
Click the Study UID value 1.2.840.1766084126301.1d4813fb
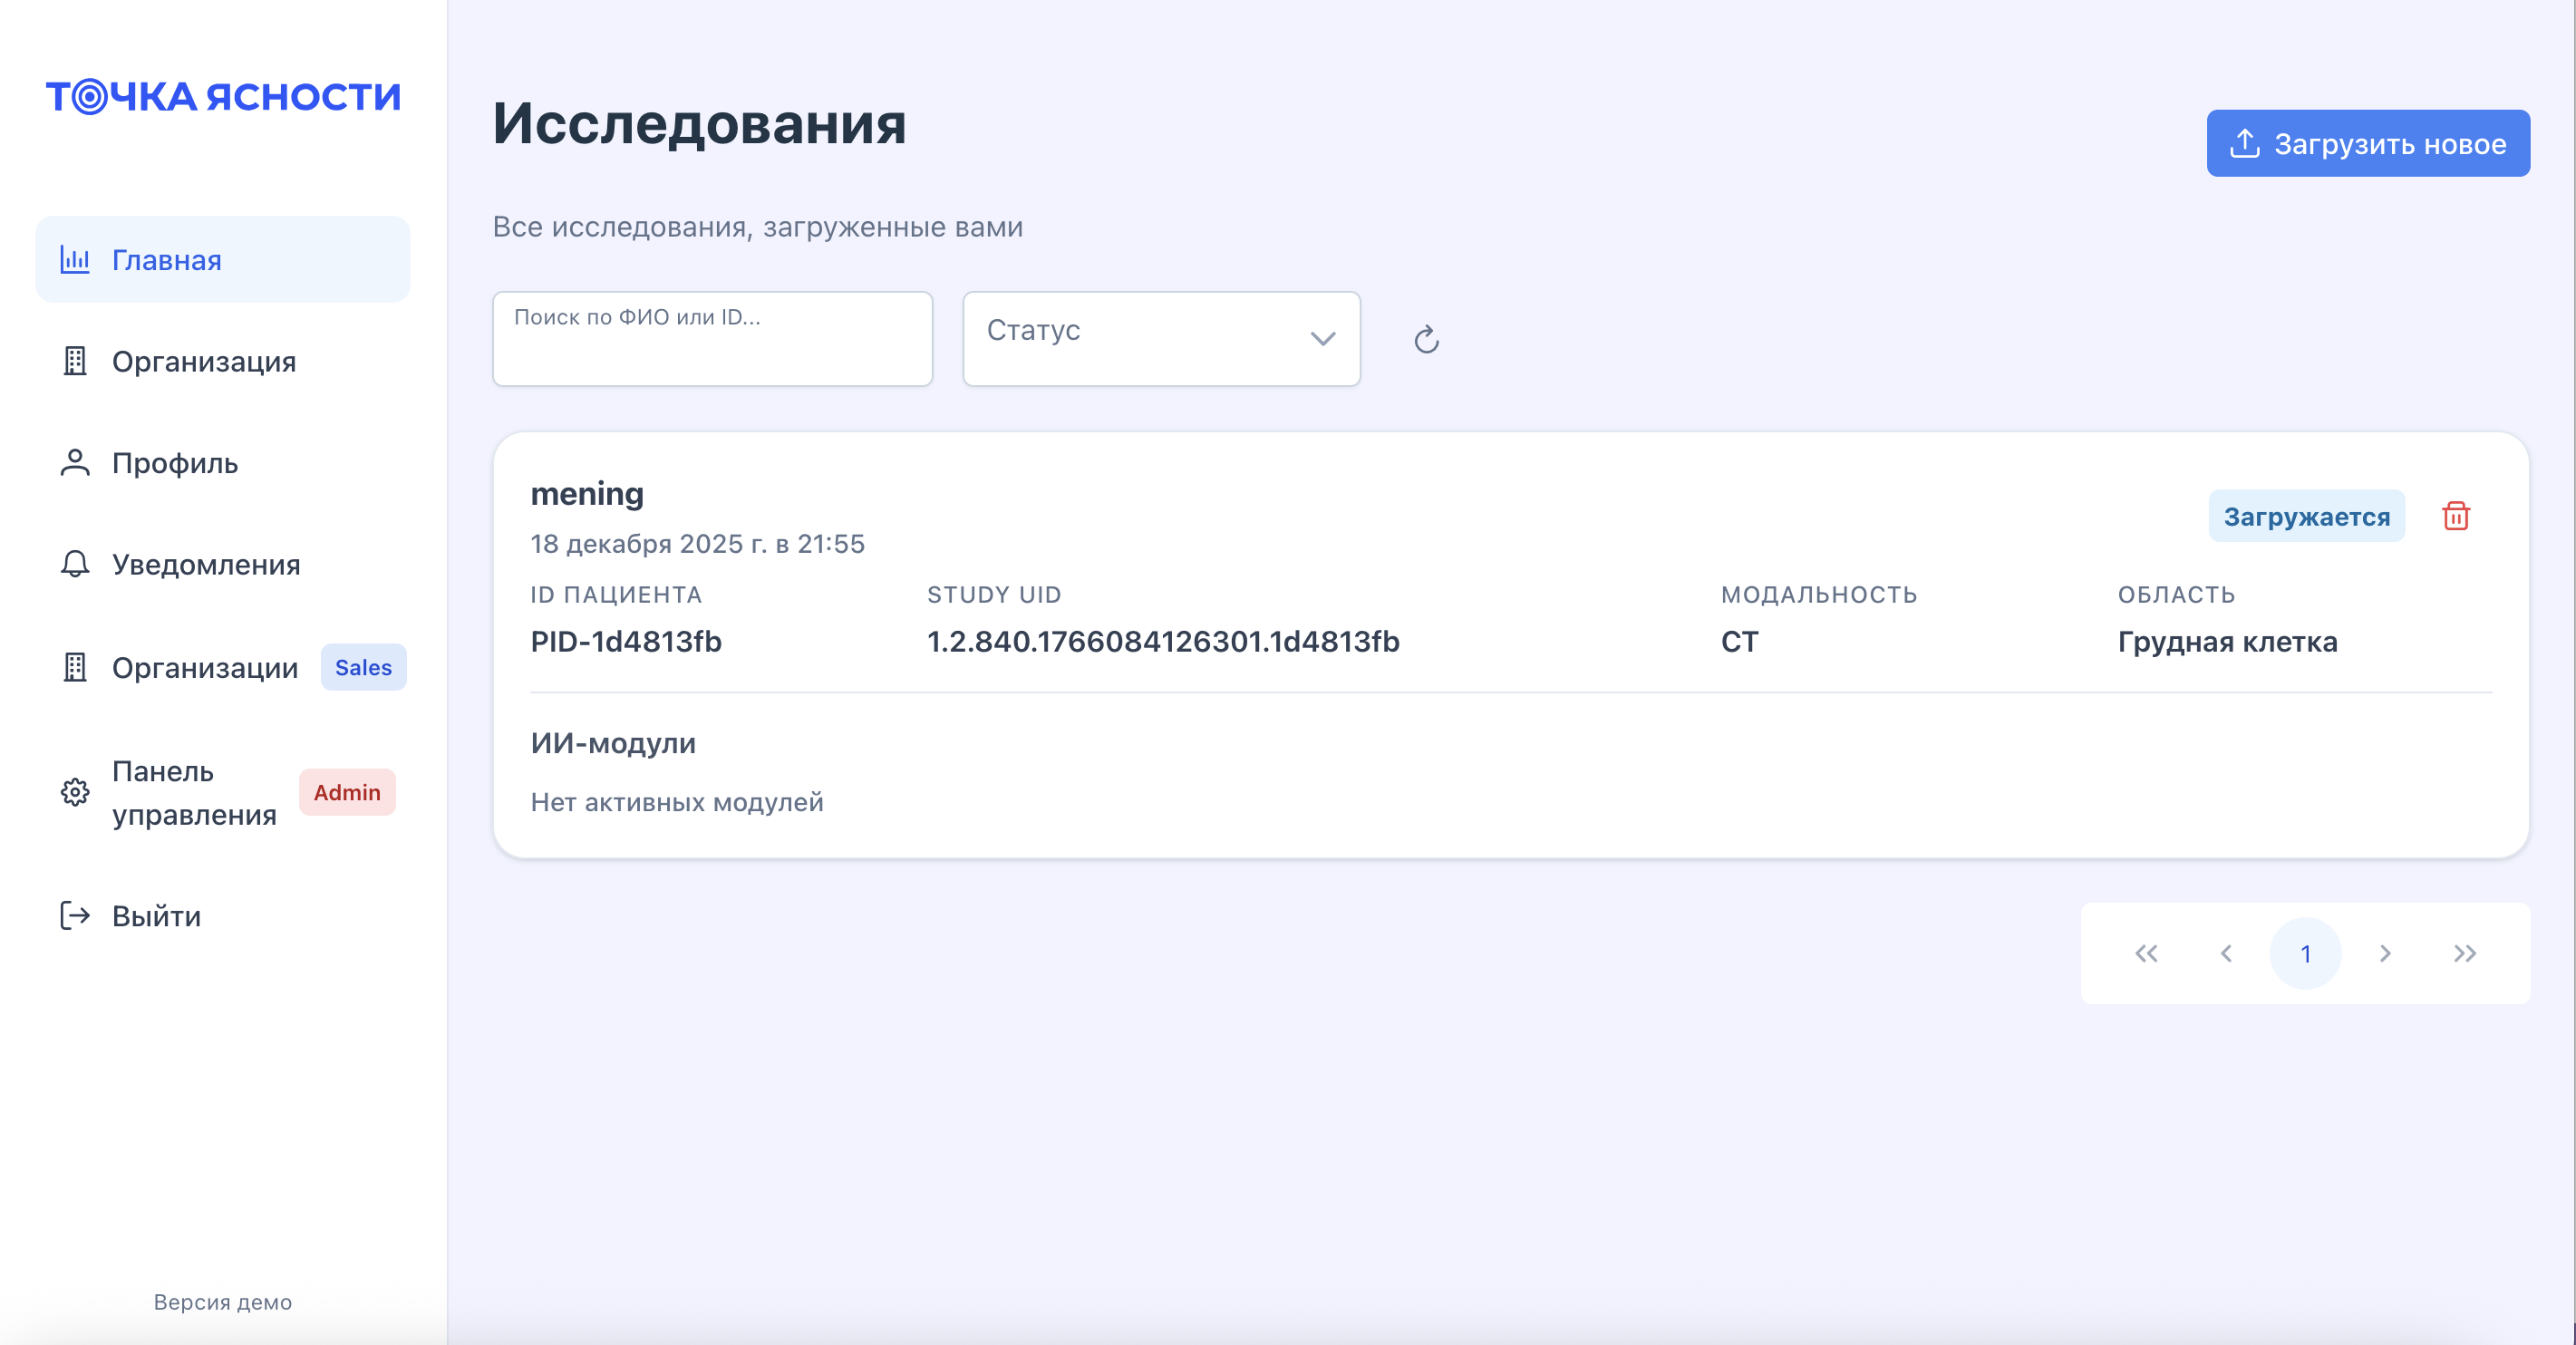coord(1163,641)
